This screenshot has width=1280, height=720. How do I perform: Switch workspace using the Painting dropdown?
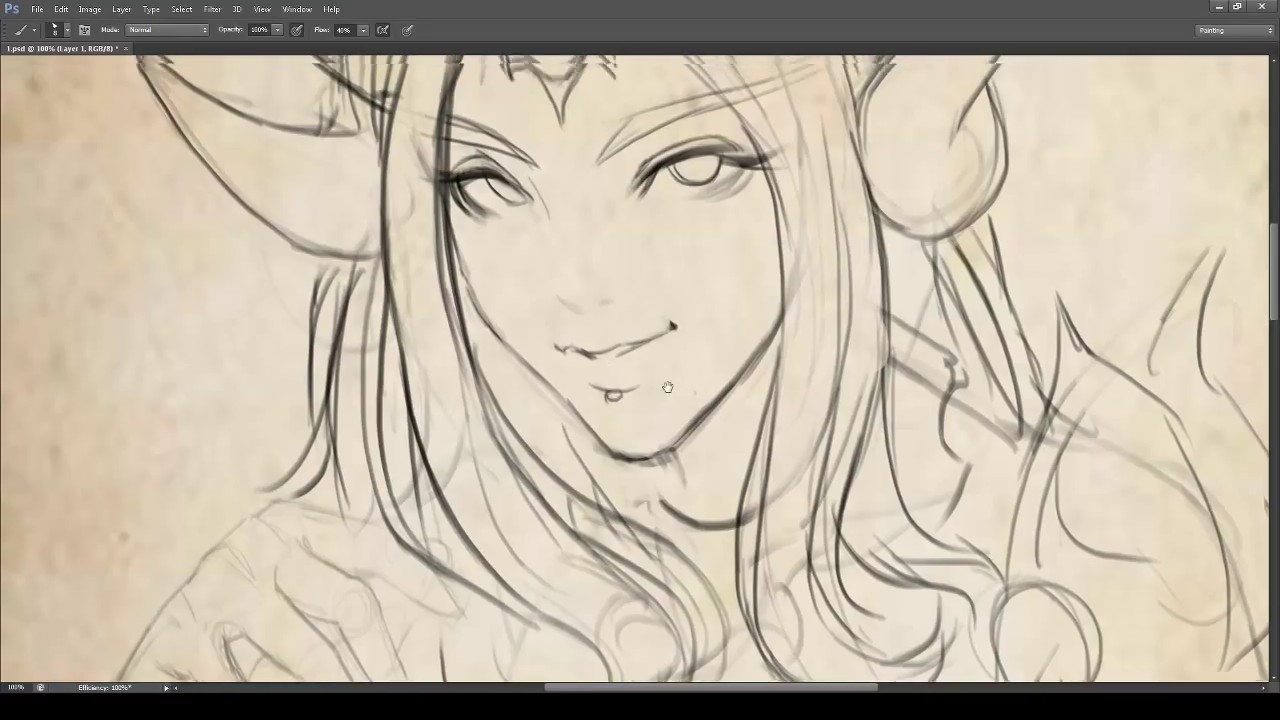point(1235,30)
